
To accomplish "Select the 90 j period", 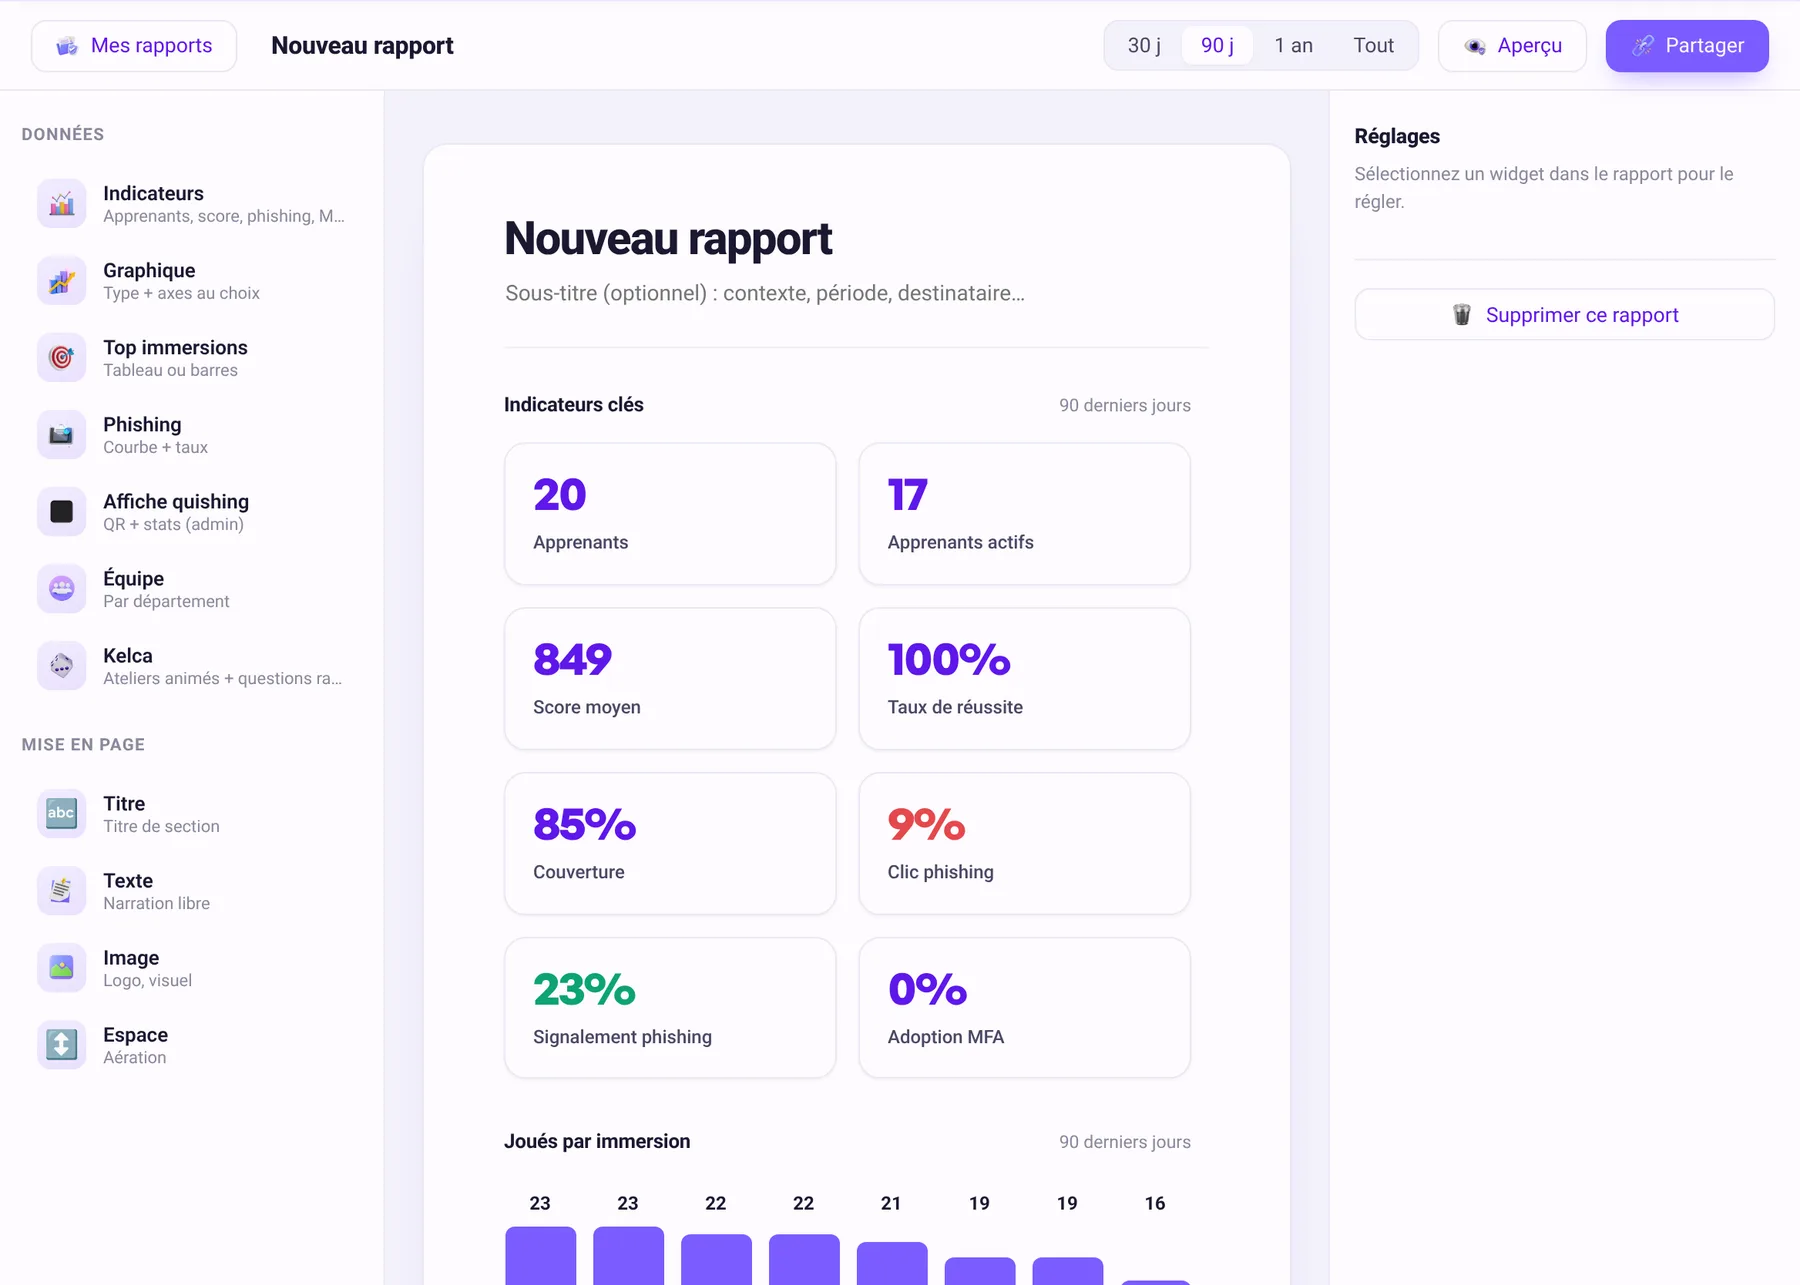I will (x=1217, y=46).
